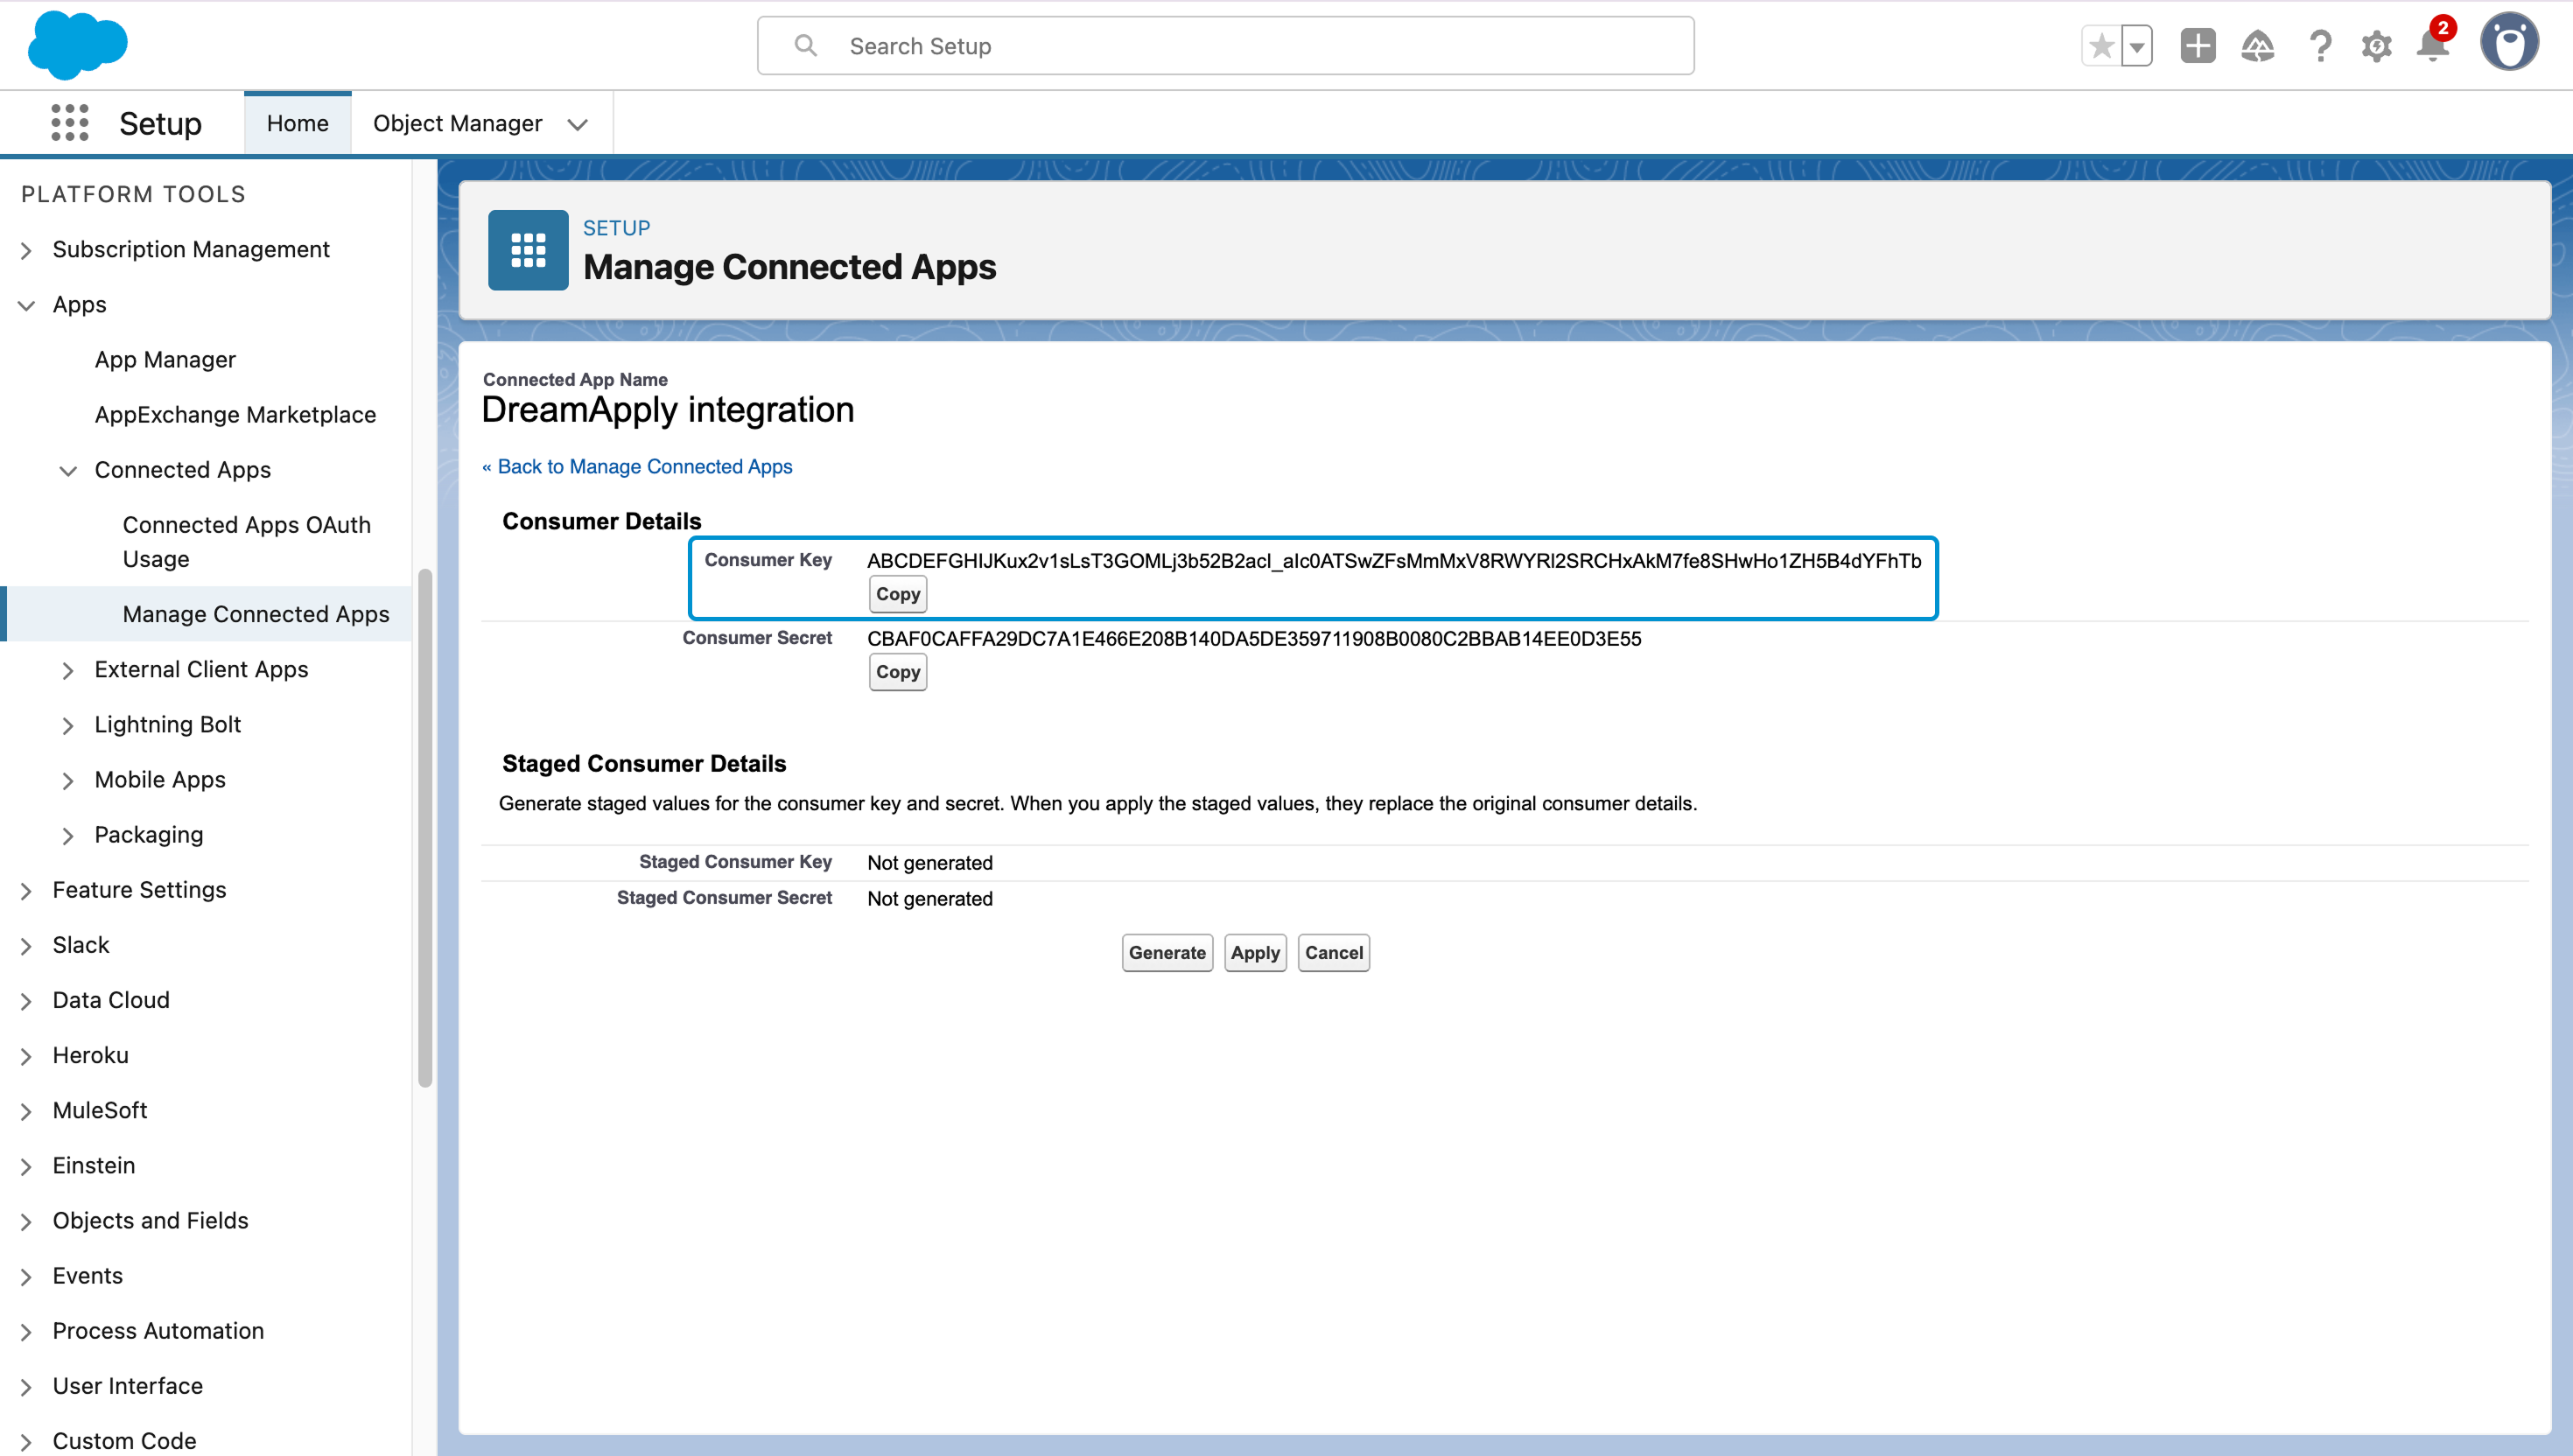Open the favorites list dropdown arrow
The width and height of the screenshot is (2573, 1456).
pyautogui.click(x=2137, y=46)
